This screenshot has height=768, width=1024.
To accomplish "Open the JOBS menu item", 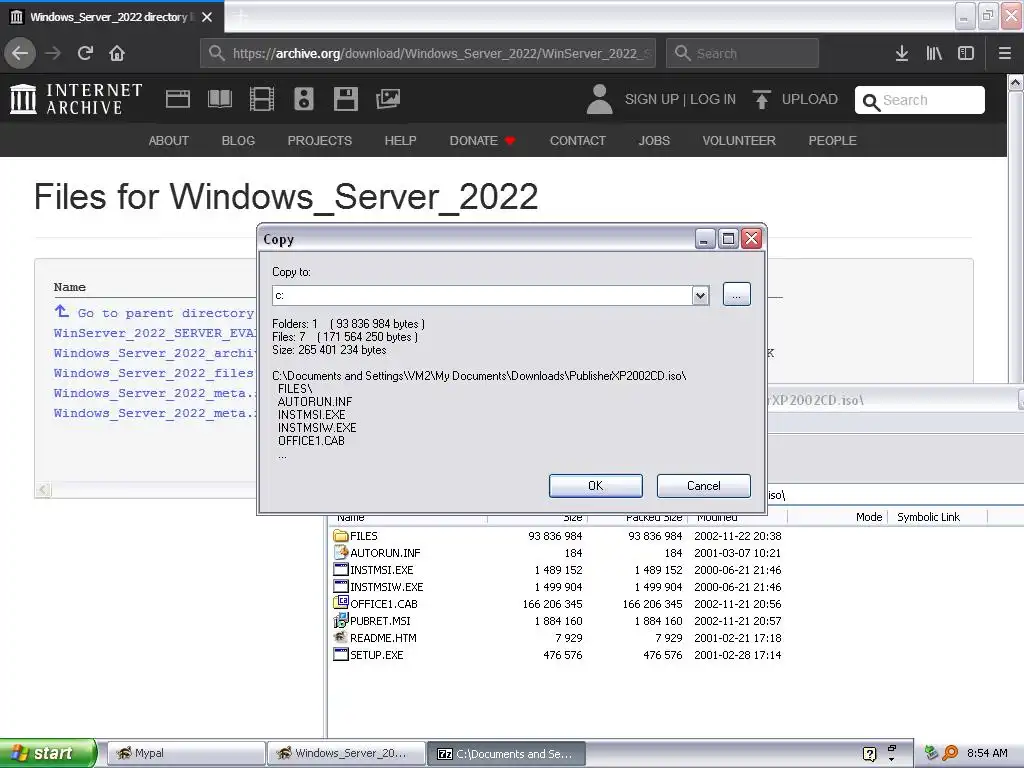I will click(x=654, y=140).
